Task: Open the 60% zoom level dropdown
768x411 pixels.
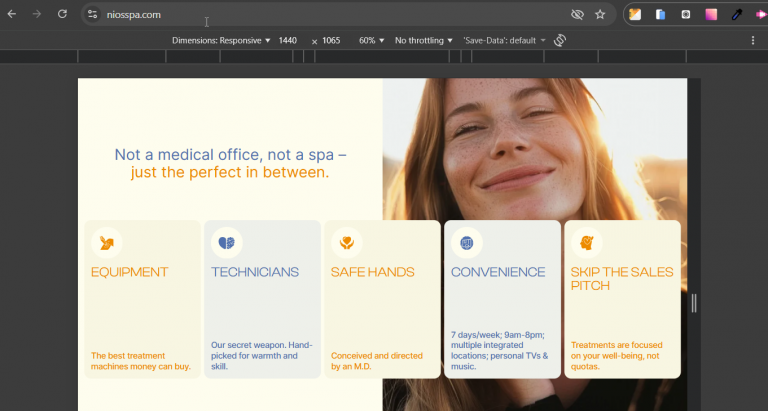Action: point(371,40)
